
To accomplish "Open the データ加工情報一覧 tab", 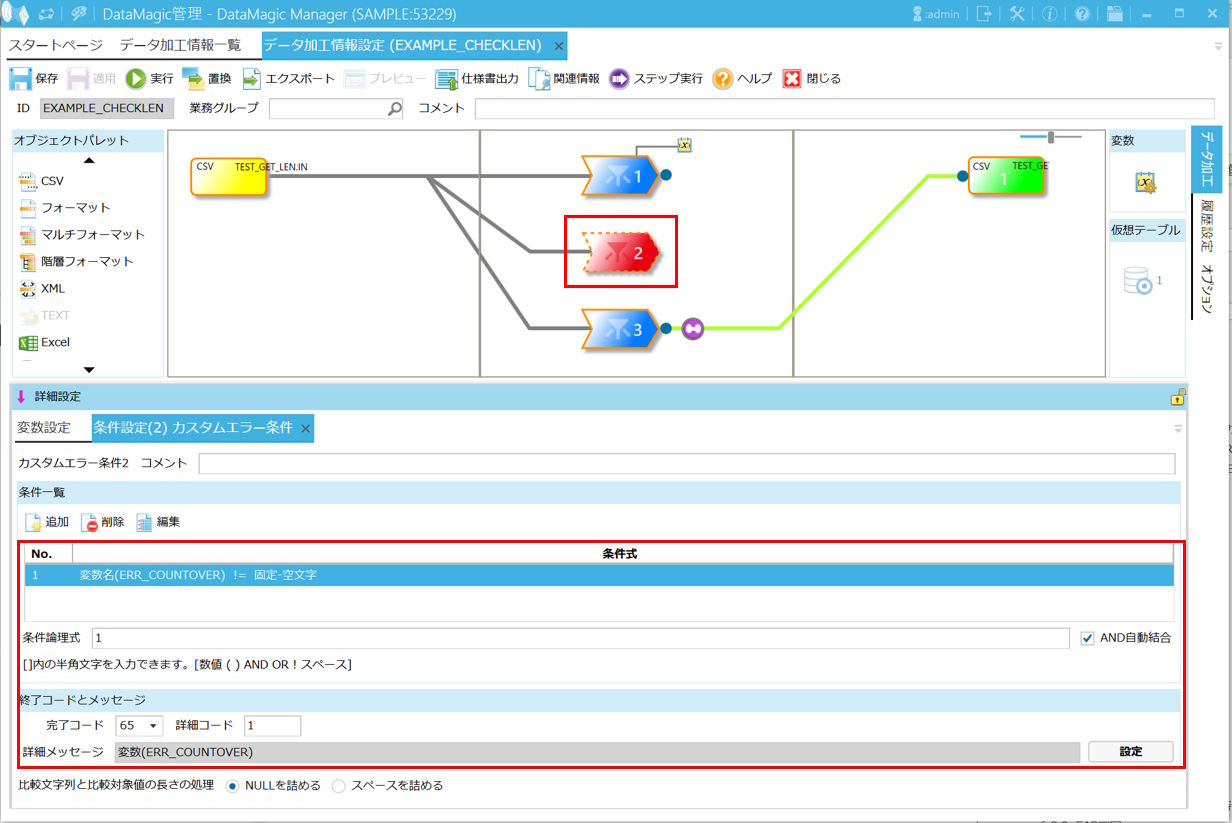I will (180, 46).
